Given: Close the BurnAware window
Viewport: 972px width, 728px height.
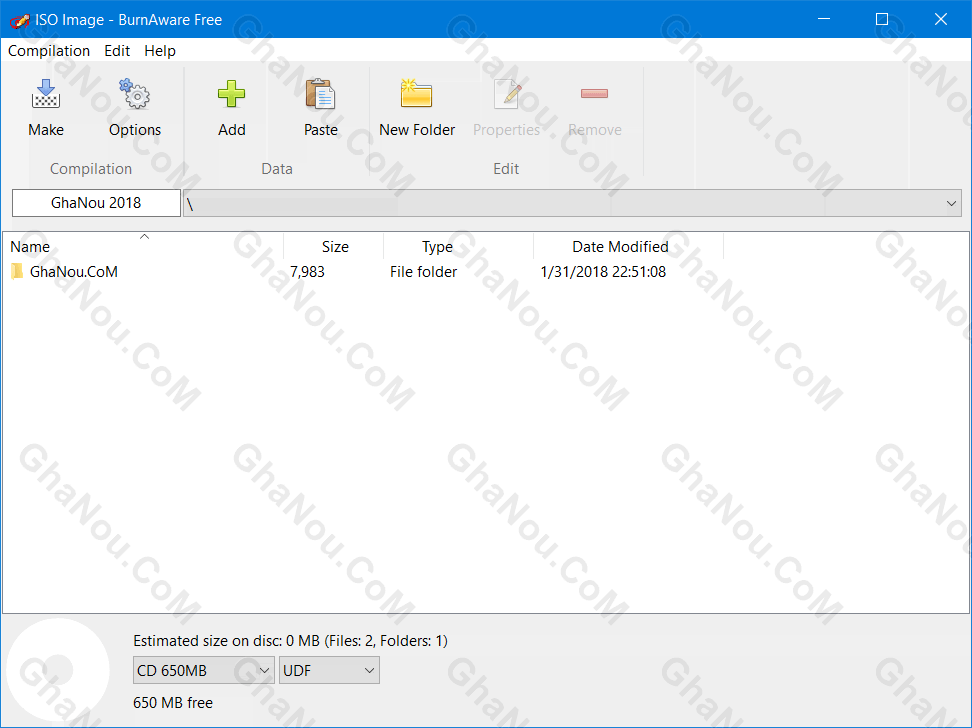Looking at the screenshot, I should tap(940, 19).
